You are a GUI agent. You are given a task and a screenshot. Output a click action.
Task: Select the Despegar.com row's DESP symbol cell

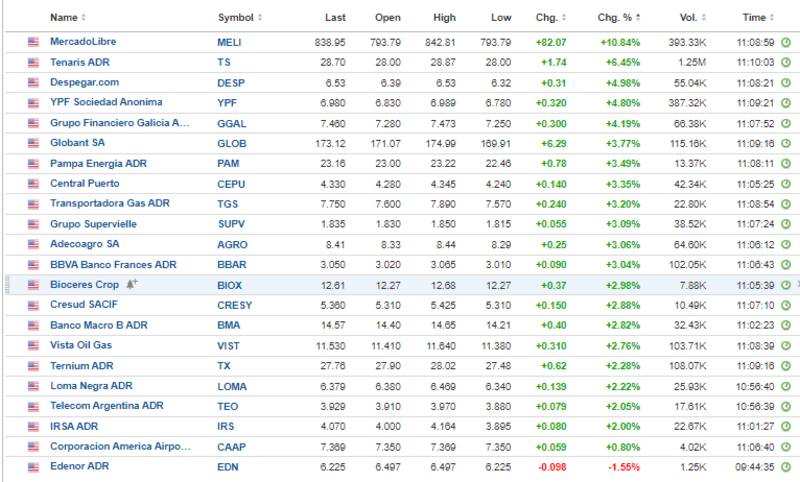tap(230, 83)
